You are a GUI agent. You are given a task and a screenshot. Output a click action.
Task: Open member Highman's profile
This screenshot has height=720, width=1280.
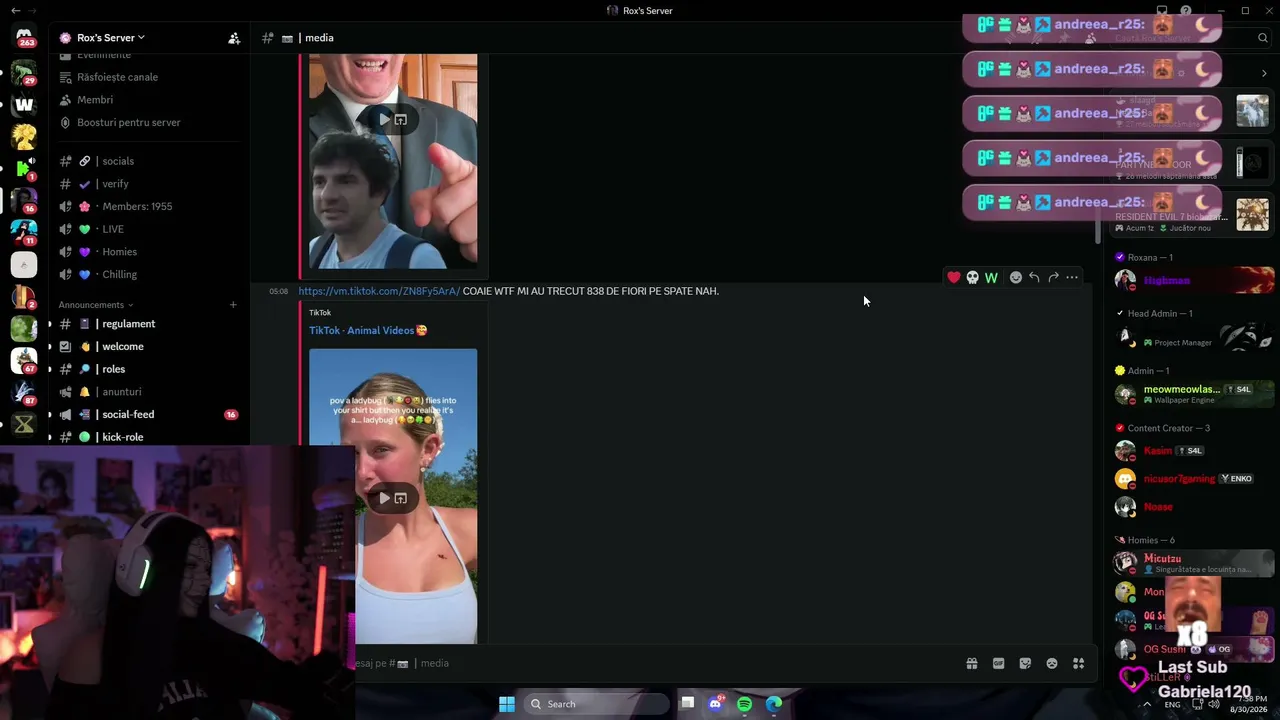coord(1194,281)
